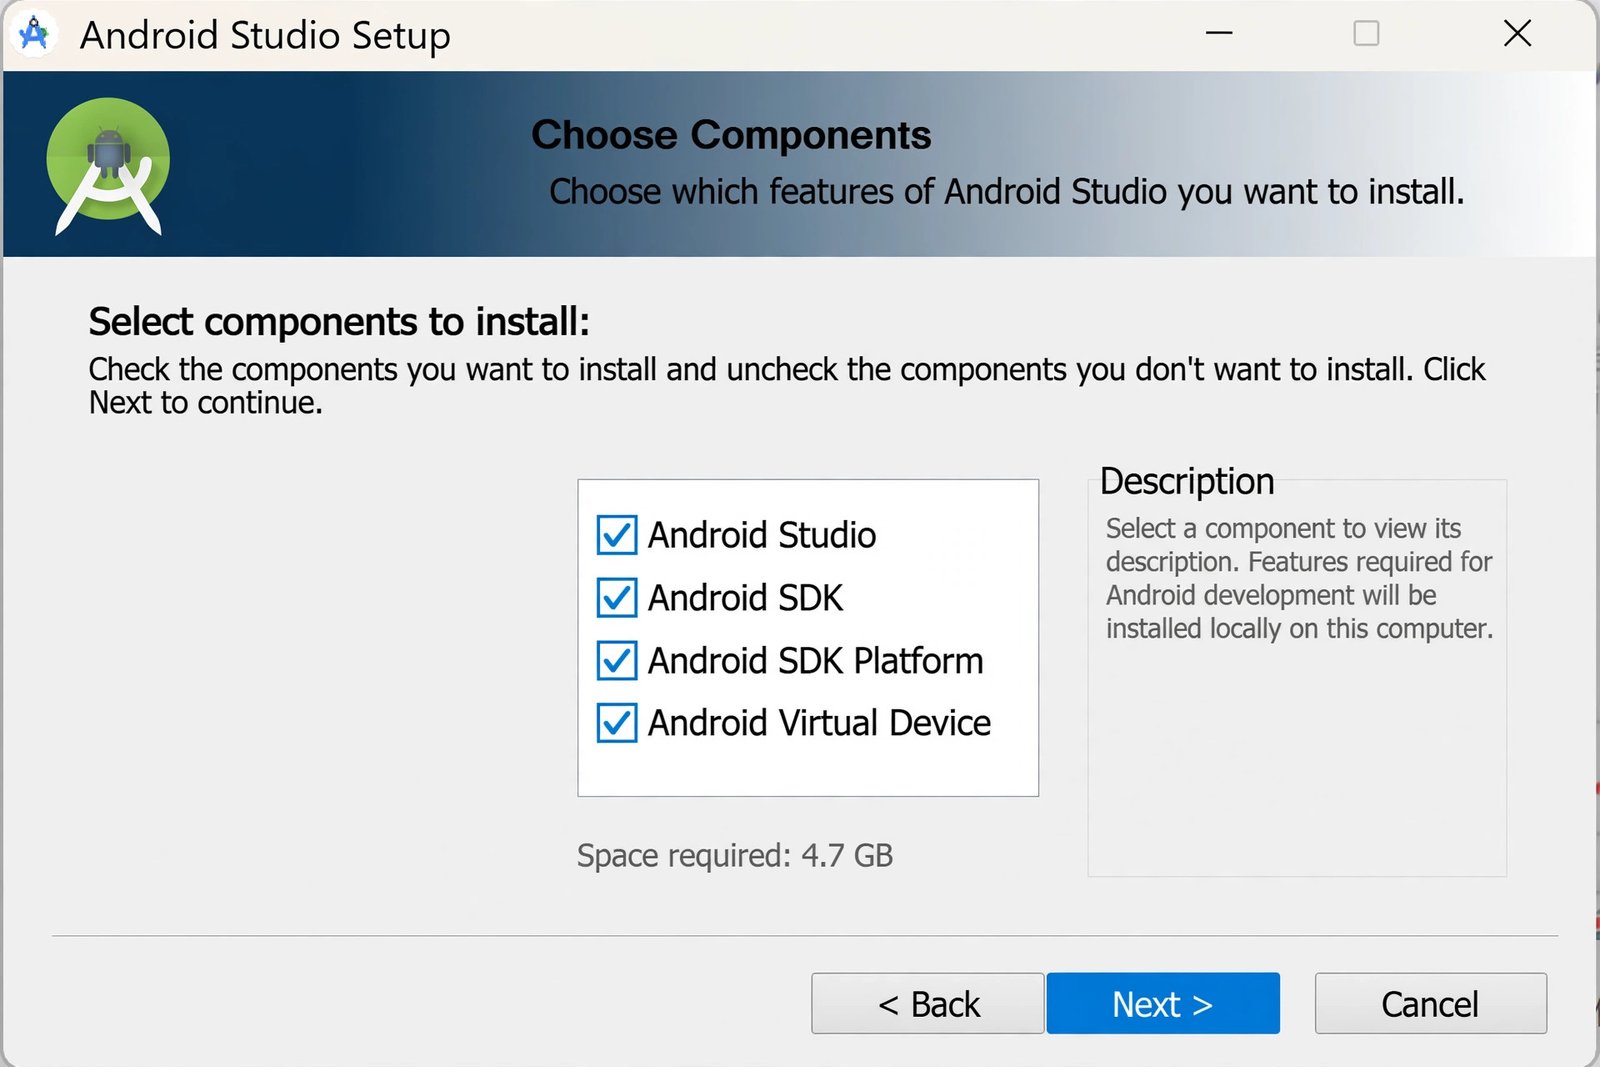1600x1067 pixels.
Task: Click the 'Space required: 4.7 GB' text
Action: (x=735, y=856)
